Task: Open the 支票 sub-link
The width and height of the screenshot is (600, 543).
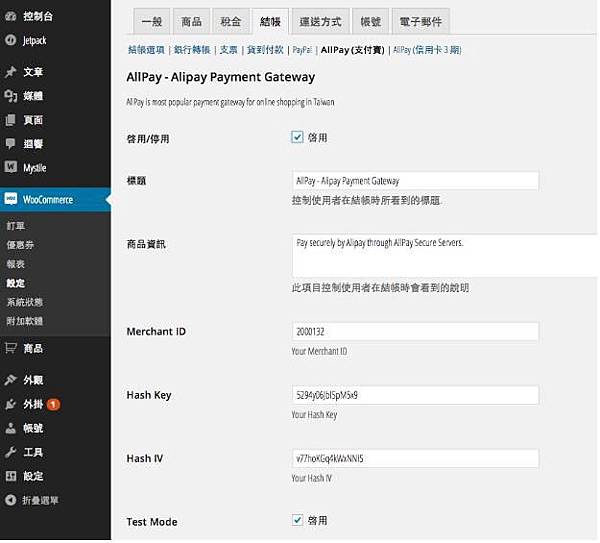Action: [228, 50]
